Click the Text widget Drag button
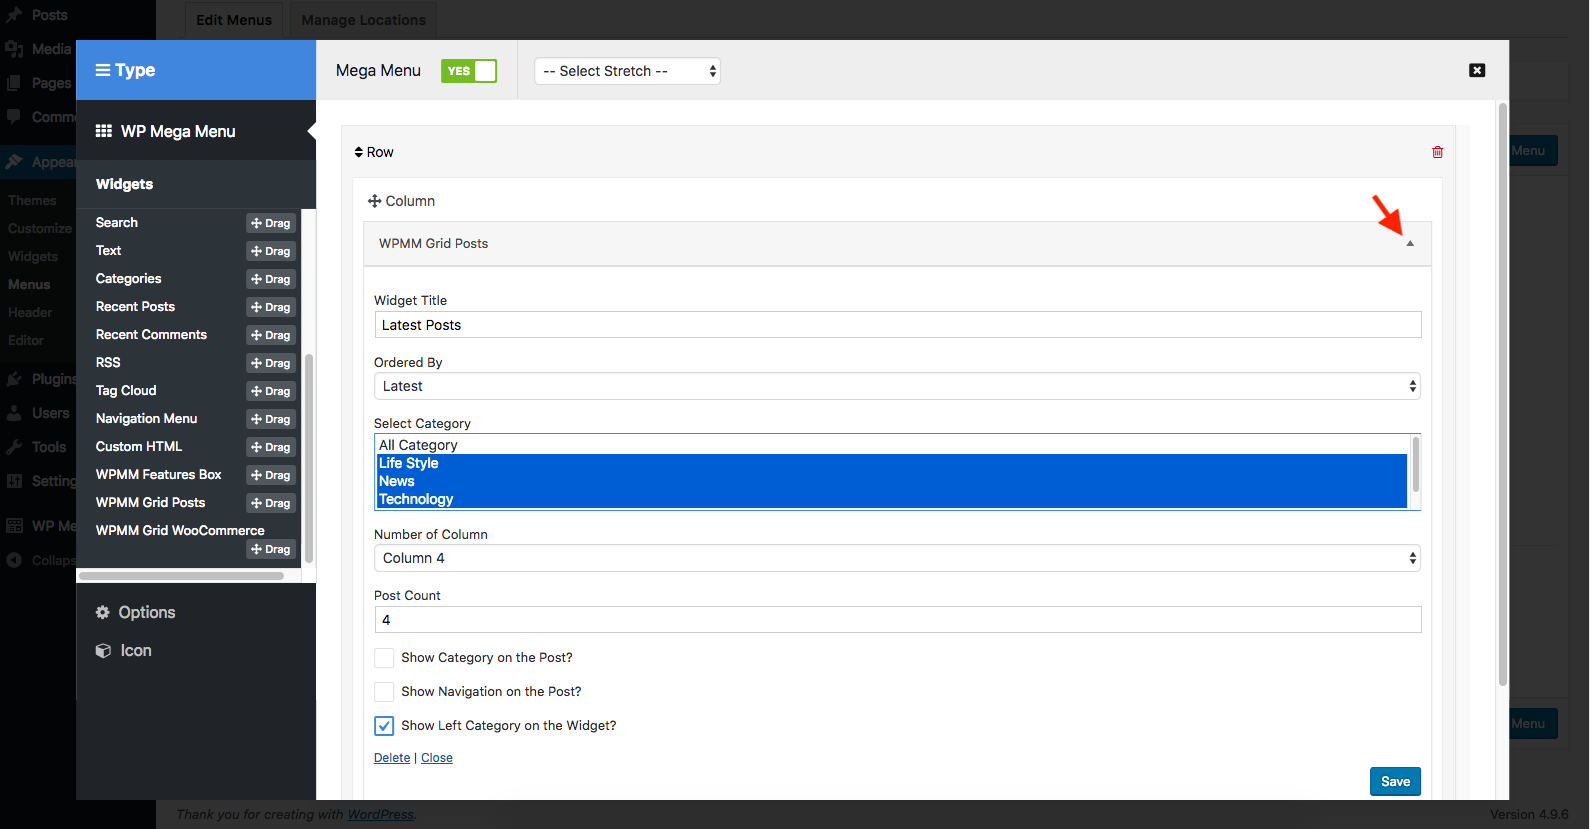 pos(271,251)
